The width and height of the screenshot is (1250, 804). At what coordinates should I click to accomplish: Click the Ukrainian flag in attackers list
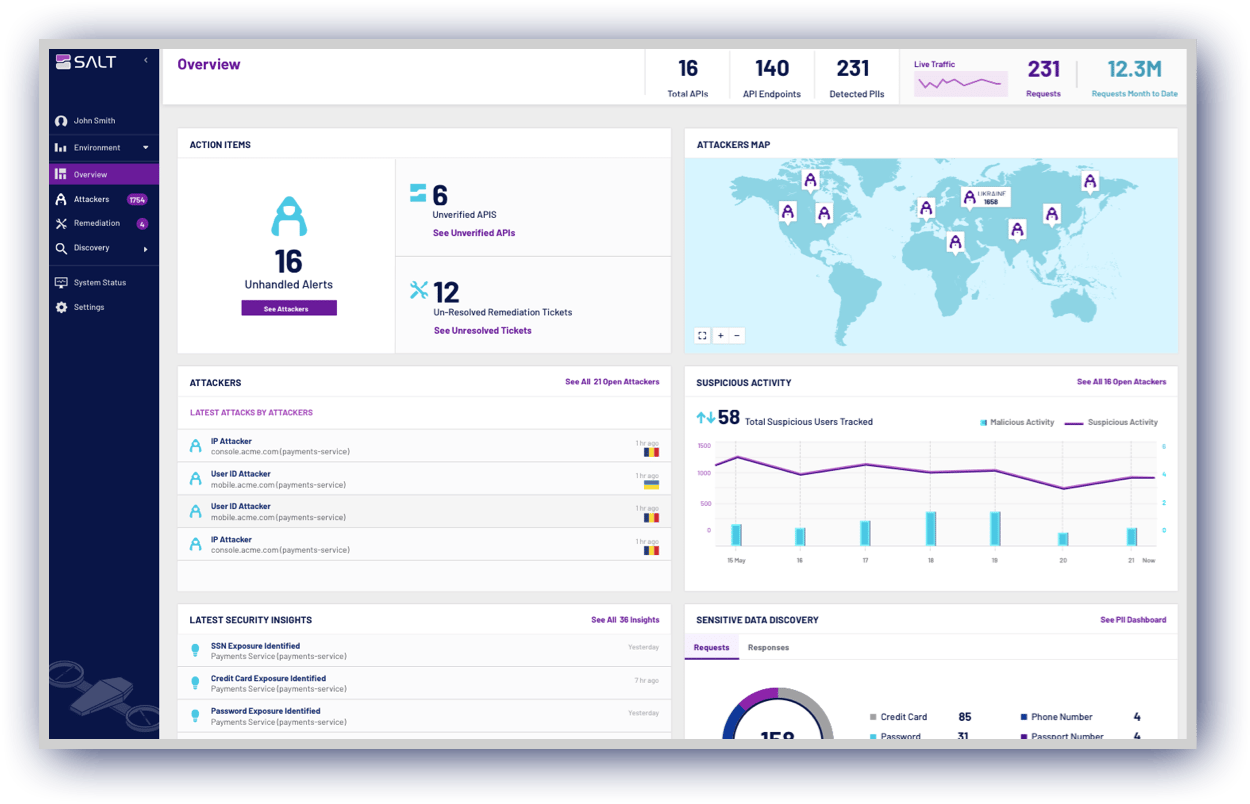tap(651, 485)
